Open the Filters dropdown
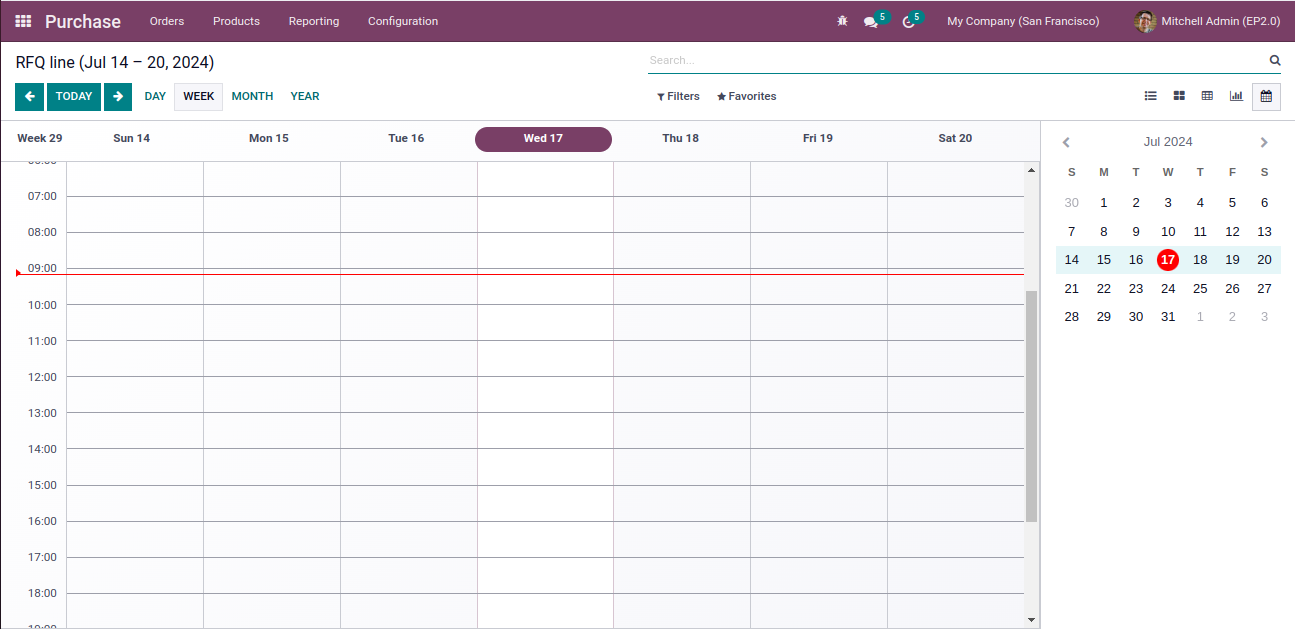1295x629 pixels. [678, 97]
